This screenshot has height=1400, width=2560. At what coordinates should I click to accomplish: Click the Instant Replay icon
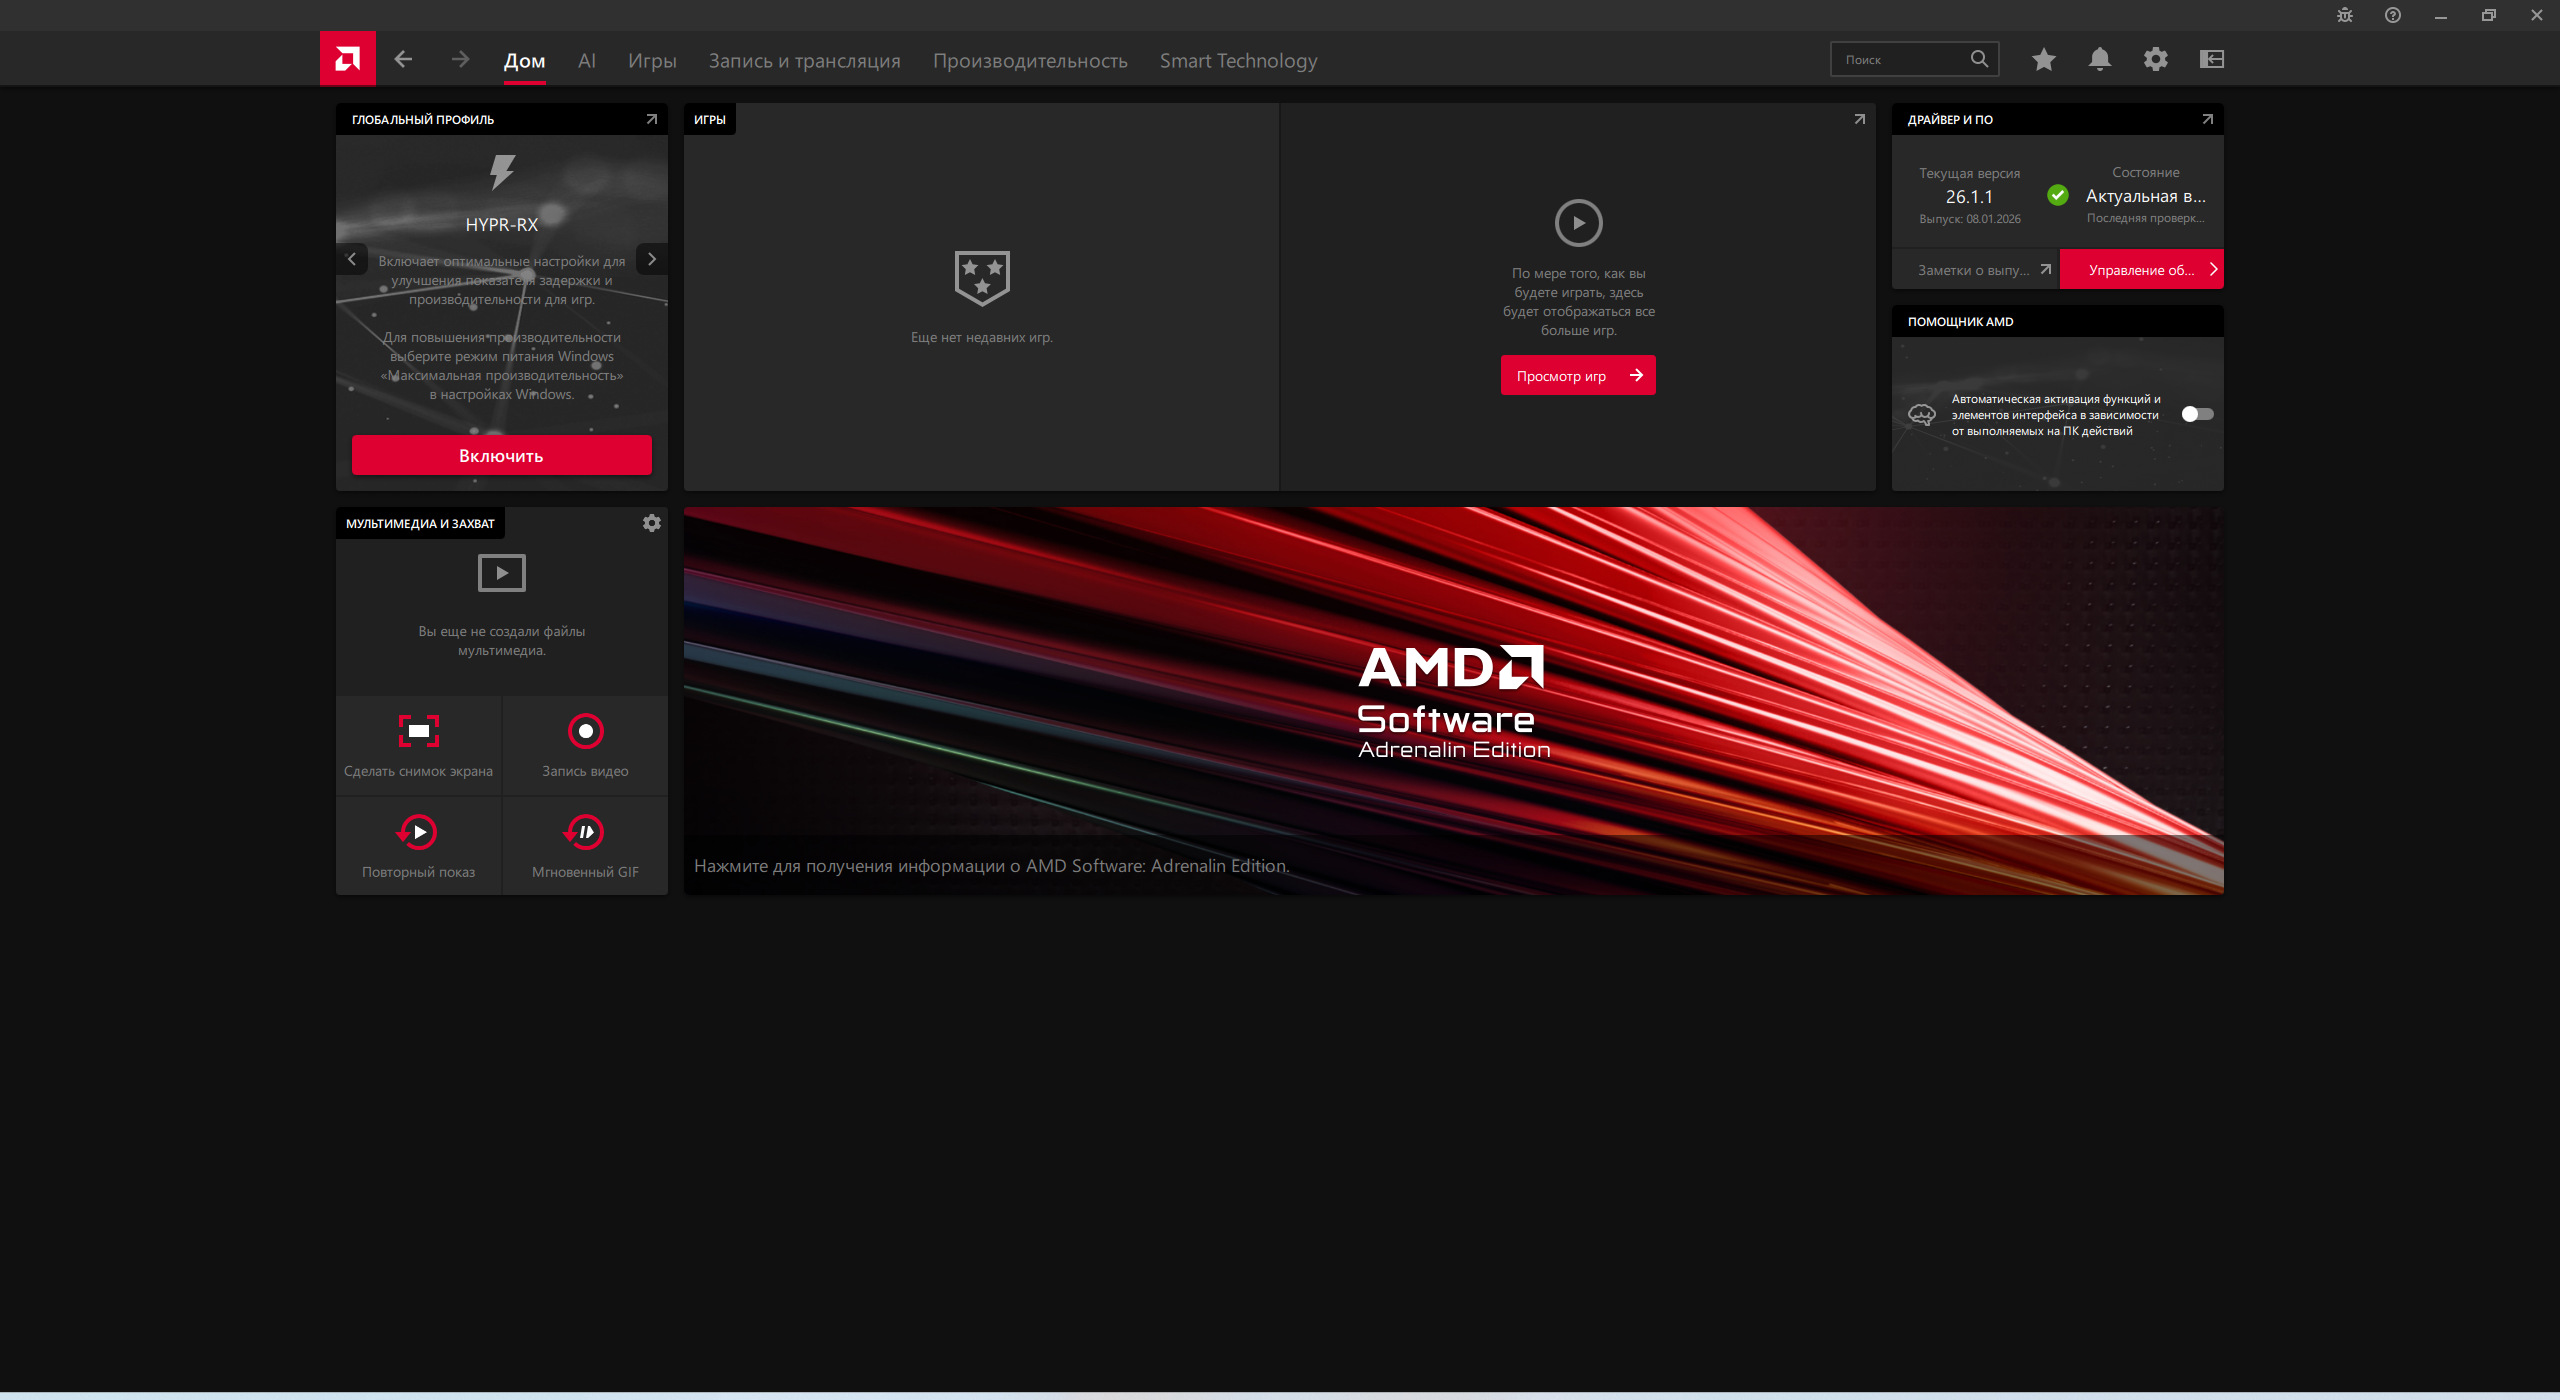pos(418,832)
